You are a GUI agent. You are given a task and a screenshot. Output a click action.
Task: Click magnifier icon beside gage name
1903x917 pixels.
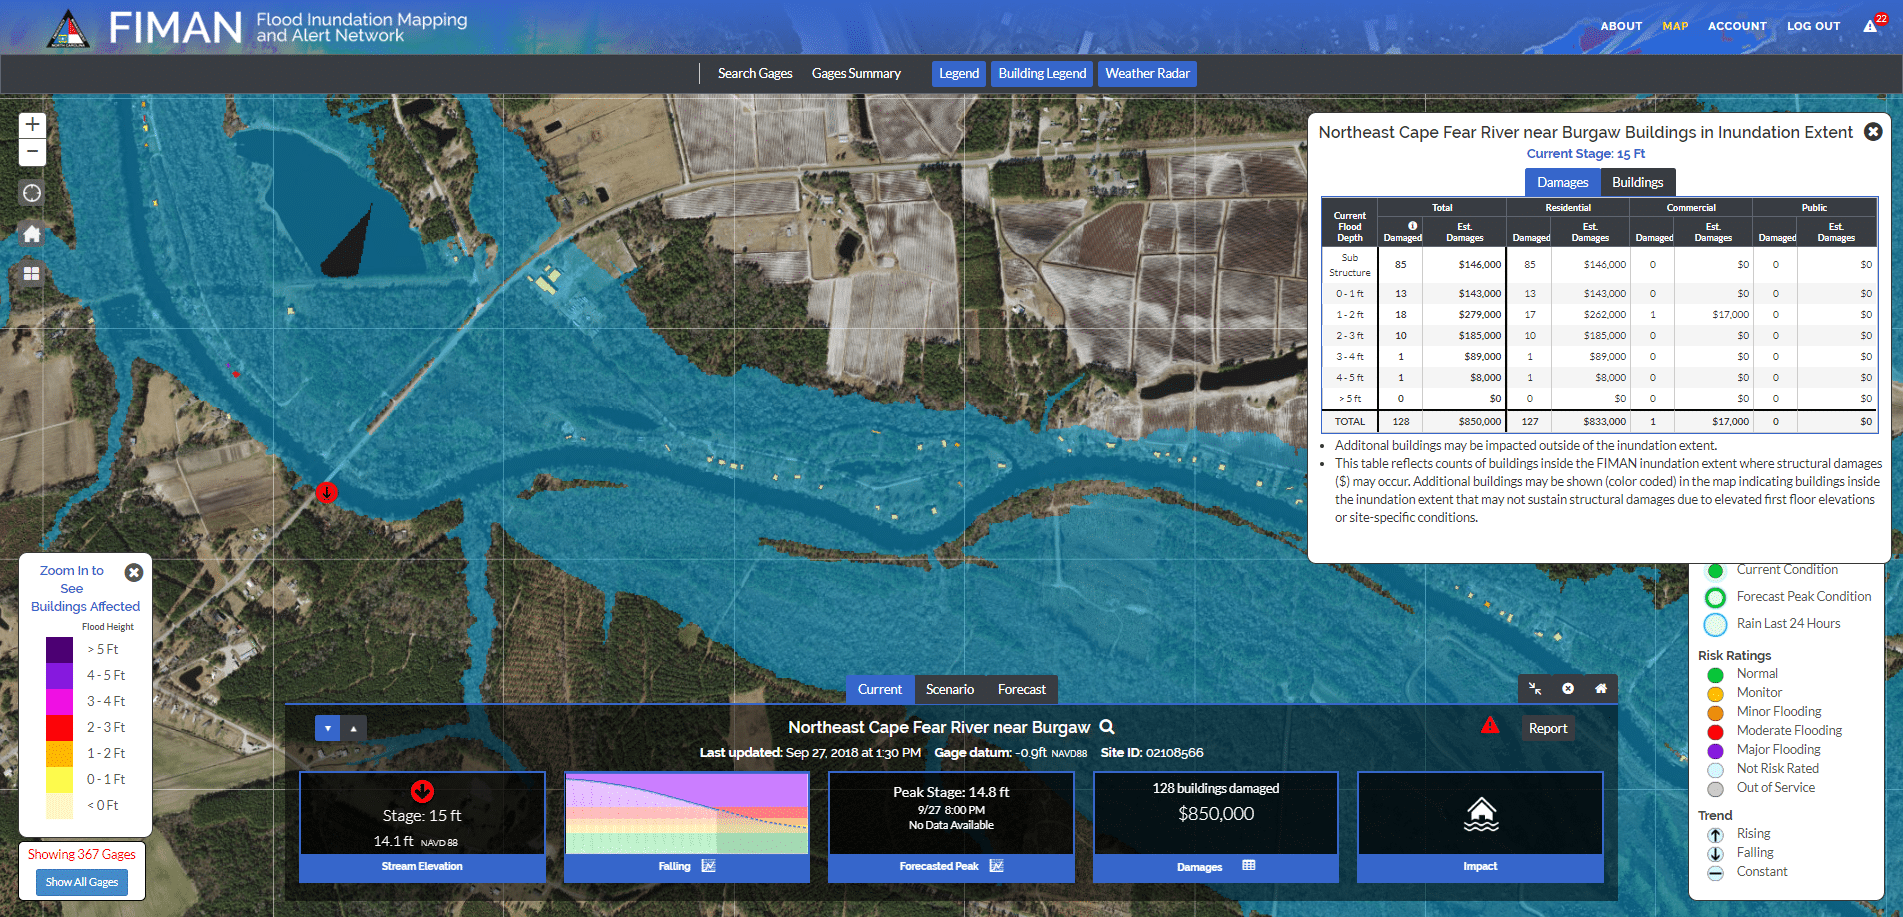[1107, 727]
